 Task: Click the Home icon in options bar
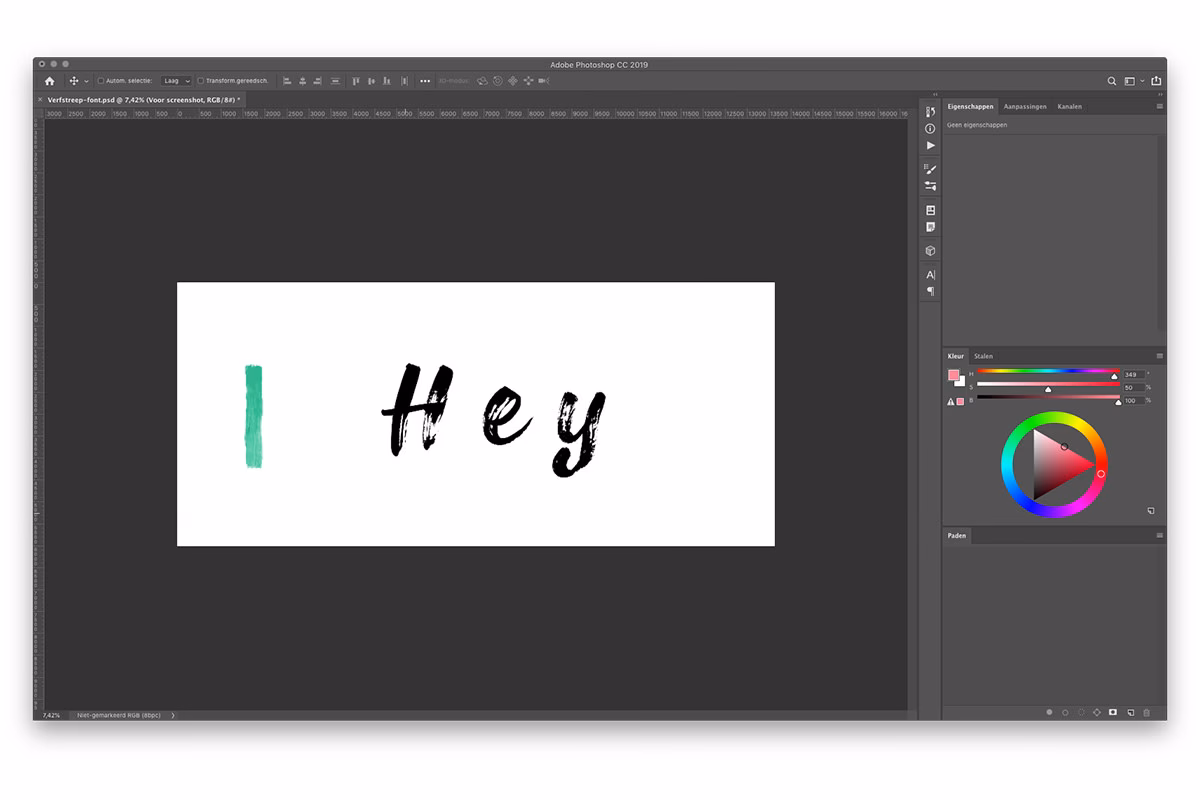(49, 81)
